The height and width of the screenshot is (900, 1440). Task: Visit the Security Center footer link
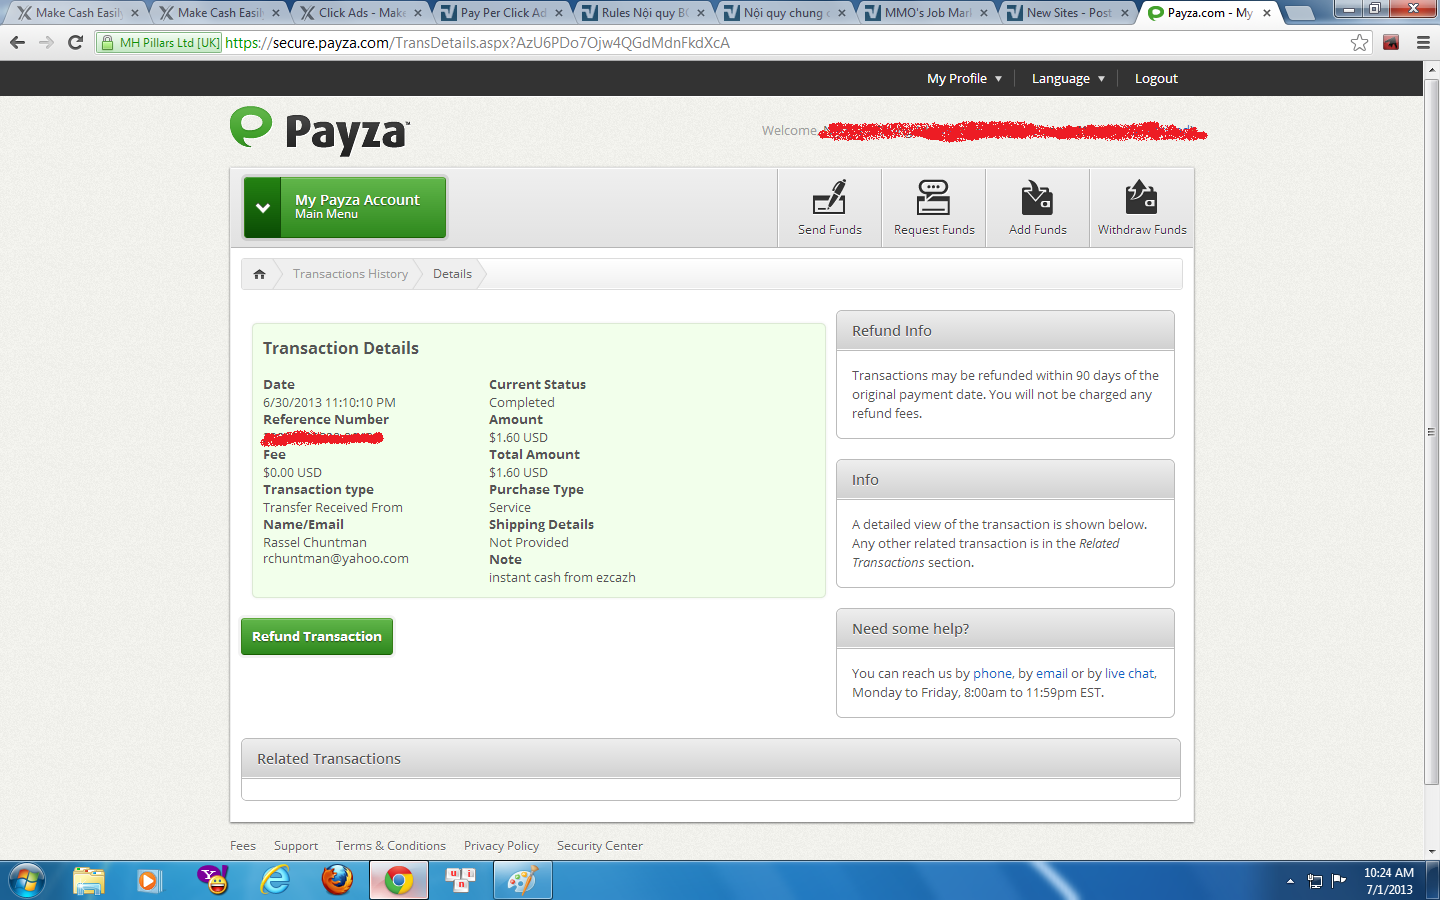coord(600,846)
